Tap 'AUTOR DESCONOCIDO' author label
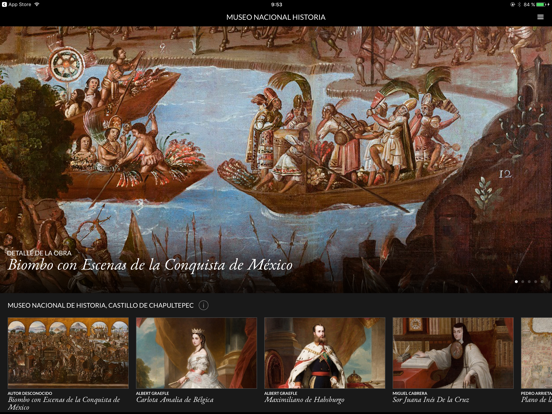This screenshot has width=552, height=414. 30,393
